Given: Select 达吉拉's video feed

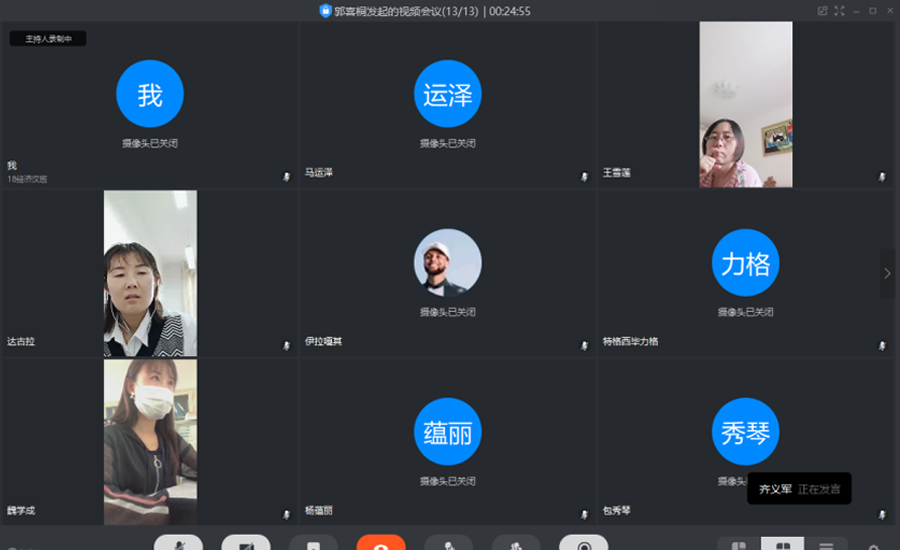Looking at the screenshot, I should click(x=150, y=273).
